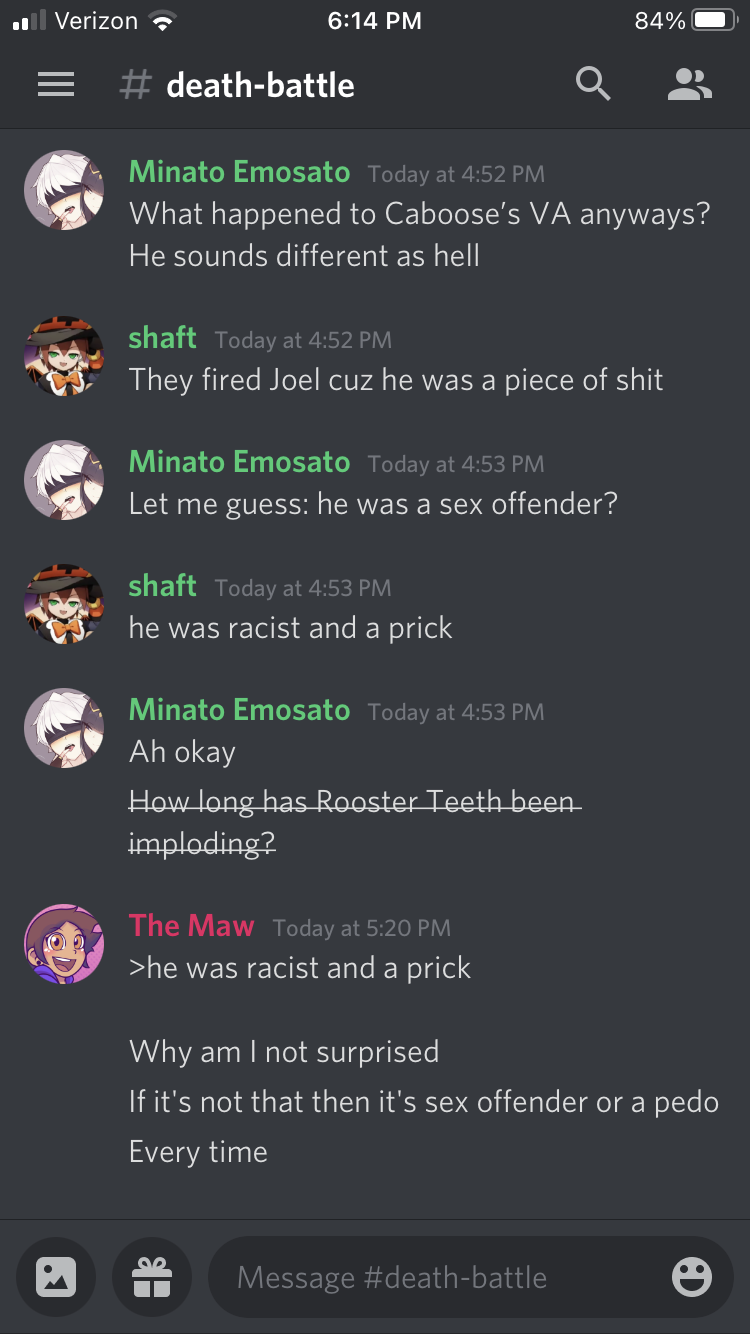Tap the search magnifier icon
Viewport: 750px width, 1334px height.
[x=593, y=85]
